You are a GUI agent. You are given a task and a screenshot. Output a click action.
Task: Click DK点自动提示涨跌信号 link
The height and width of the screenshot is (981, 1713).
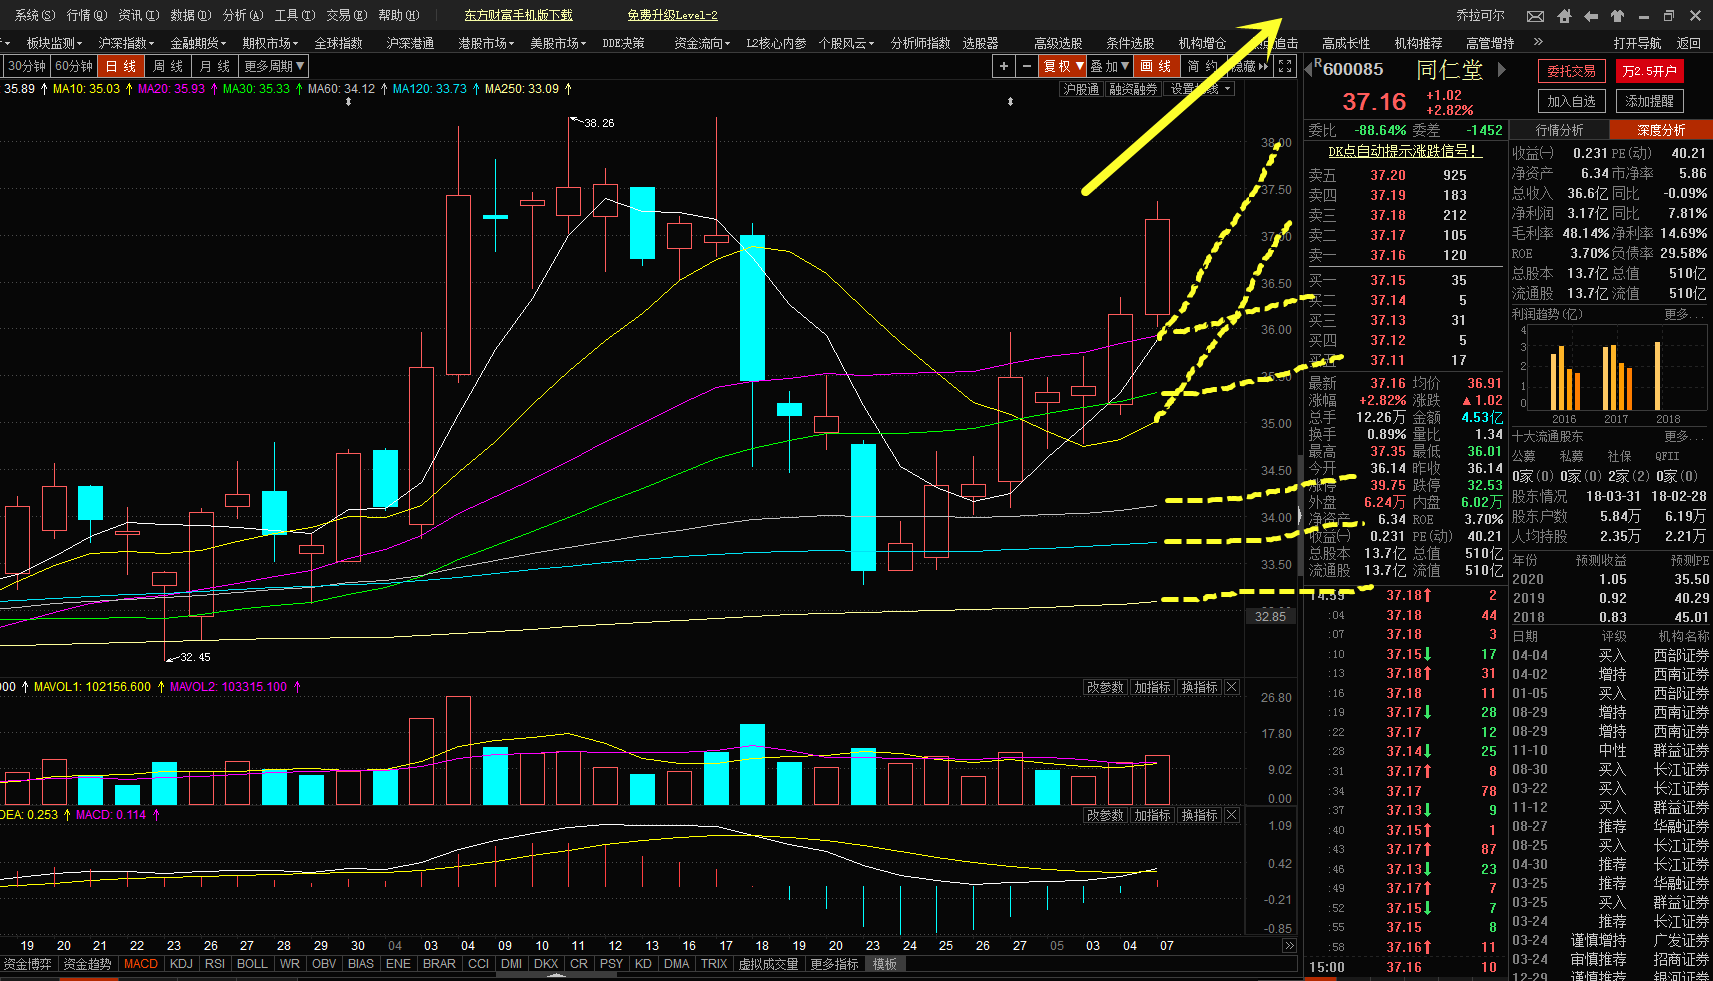pos(1403,151)
